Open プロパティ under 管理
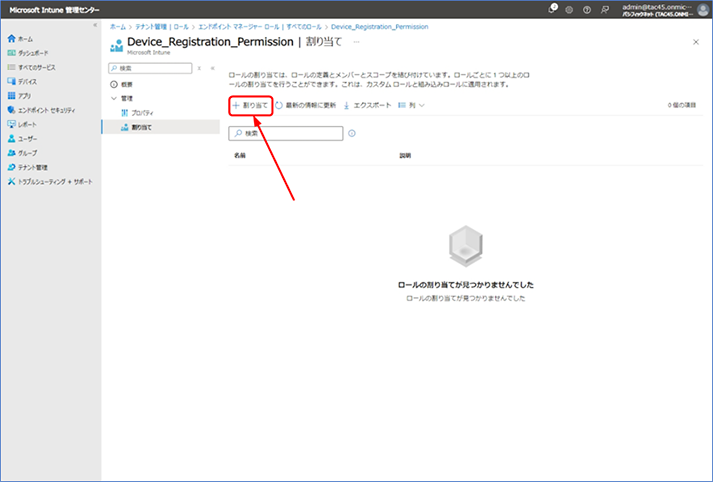The width and height of the screenshot is (713, 482). click(137, 113)
